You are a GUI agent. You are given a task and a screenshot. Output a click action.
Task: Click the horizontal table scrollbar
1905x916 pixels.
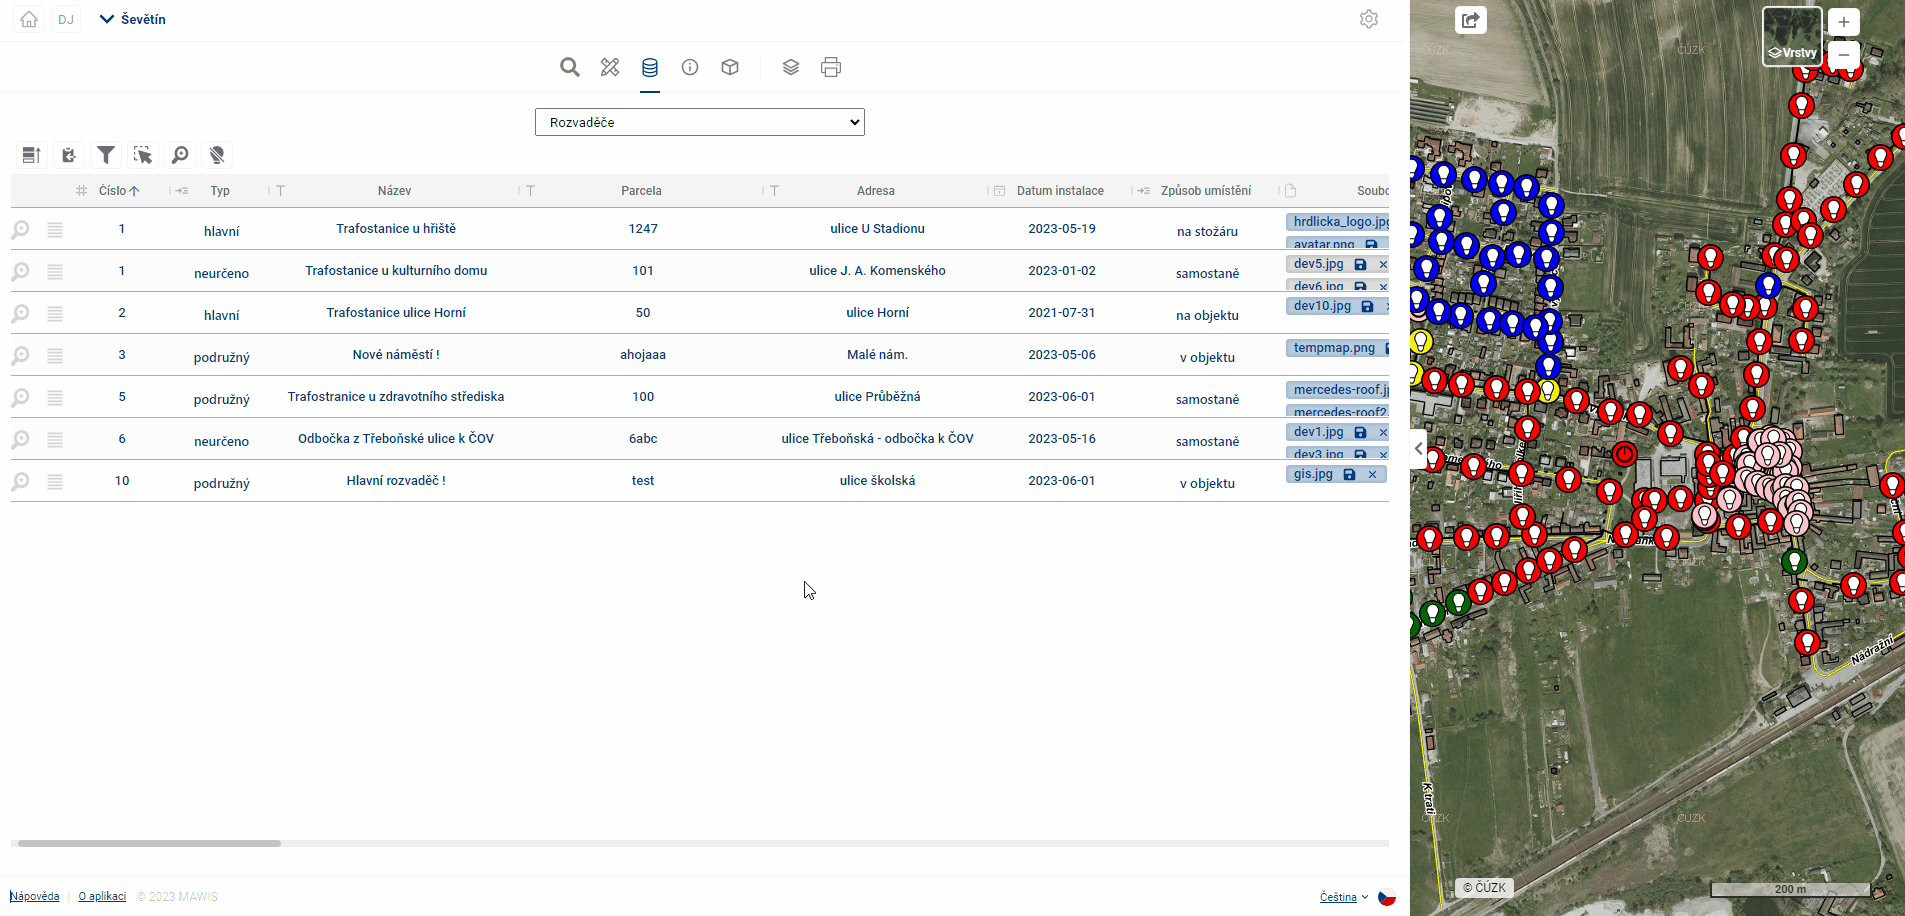pyautogui.click(x=150, y=843)
